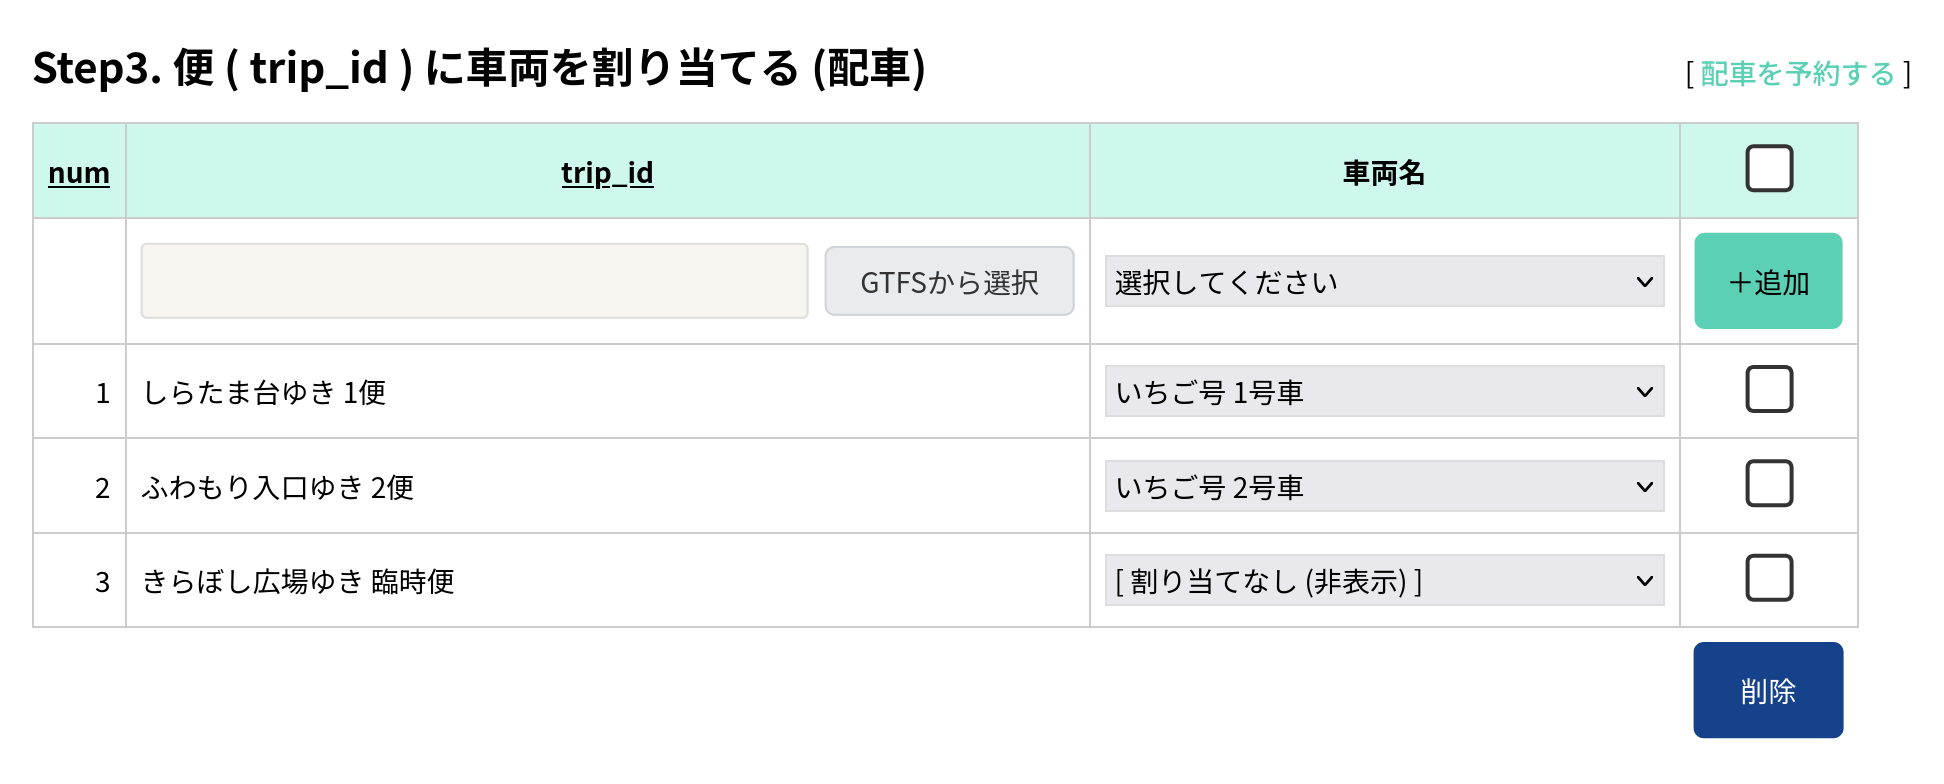The width and height of the screenshot is (1944, 784).
Task: Check the checkbox for ふわもり入口ゆき 2便
Action: click(1768, 483)
